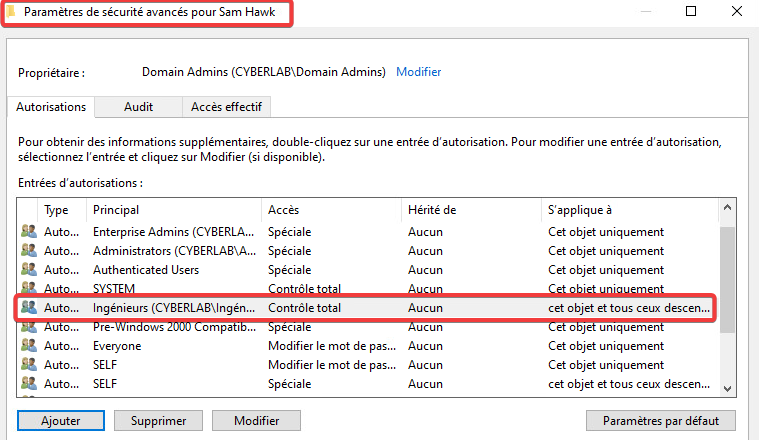Click Paramètres par défaut button
The image size is (759, 440).
(x=660, y=421)
